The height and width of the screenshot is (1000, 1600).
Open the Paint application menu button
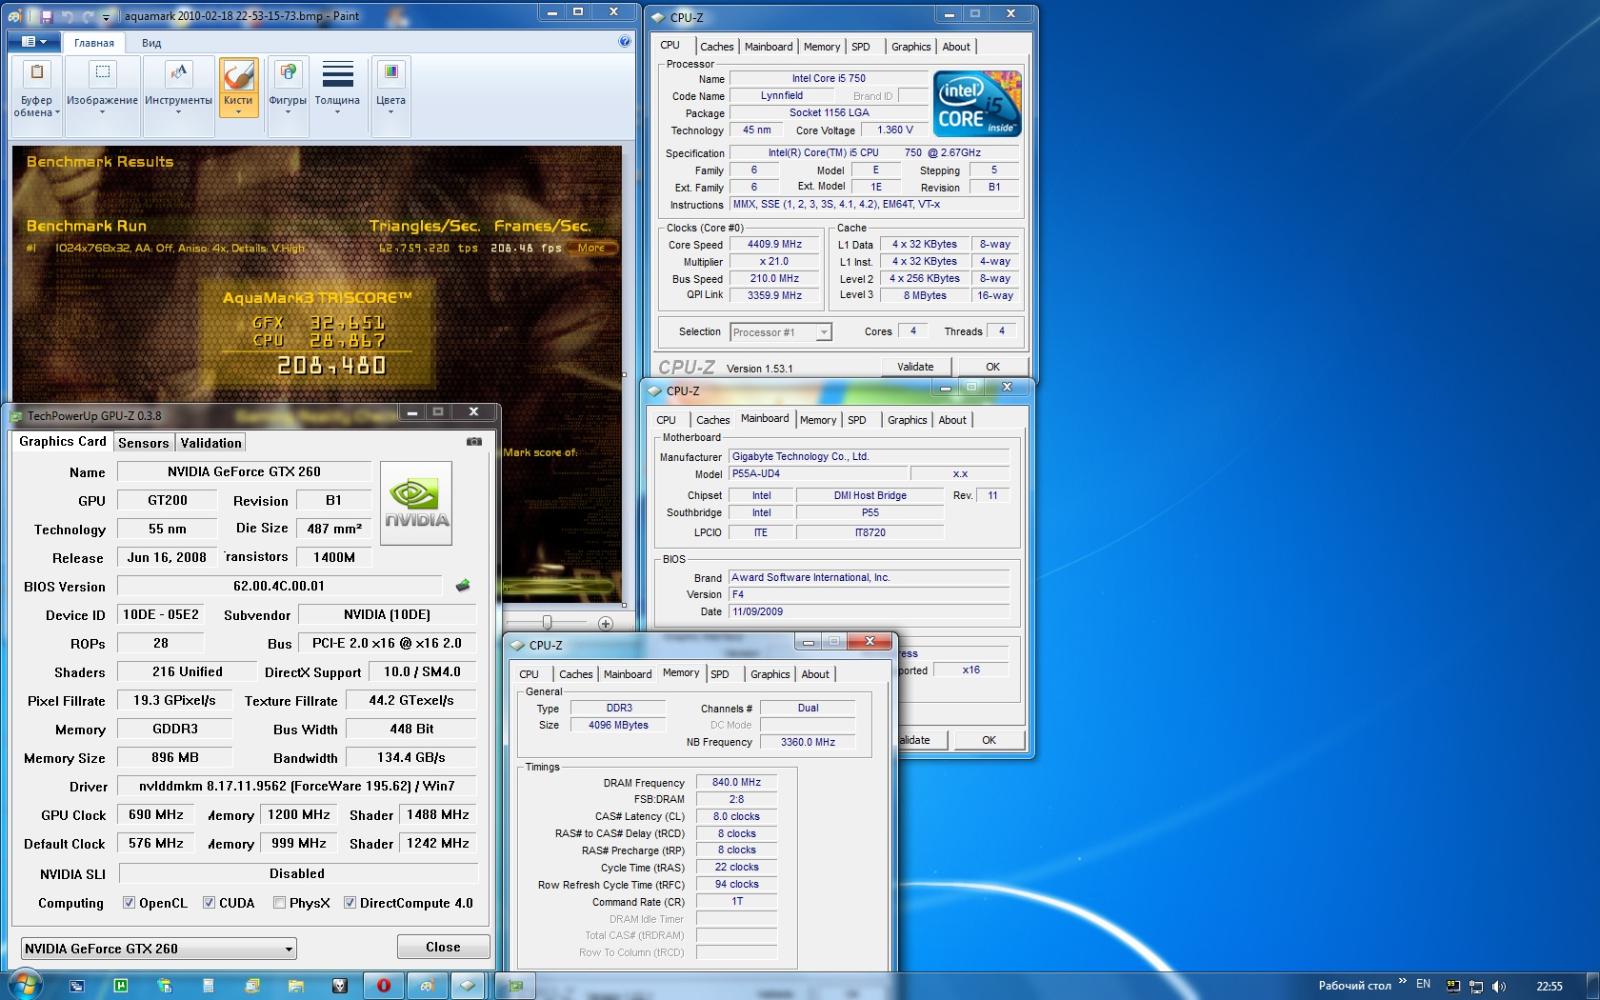34,42
